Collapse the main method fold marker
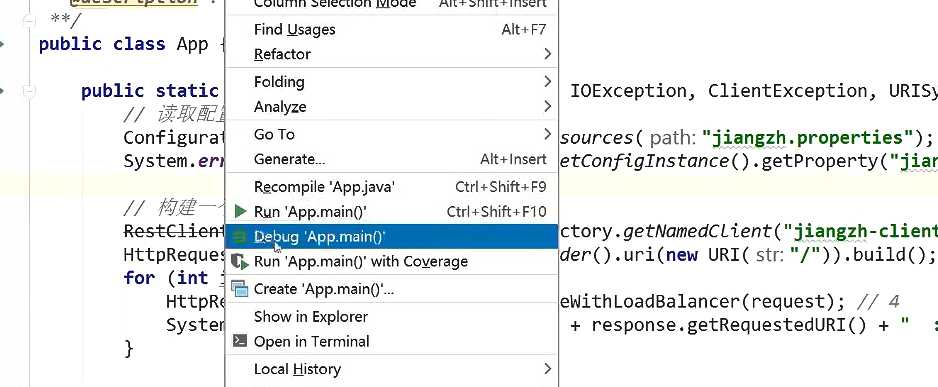The image size is (938, 387). point(29,91)
